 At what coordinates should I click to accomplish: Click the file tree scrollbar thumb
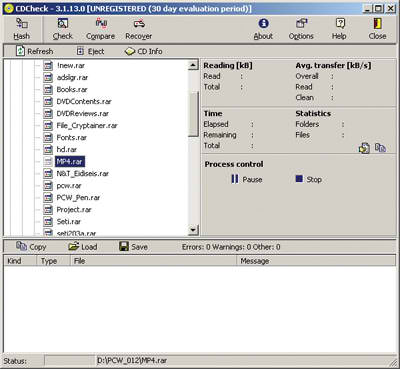coord(193,114)
